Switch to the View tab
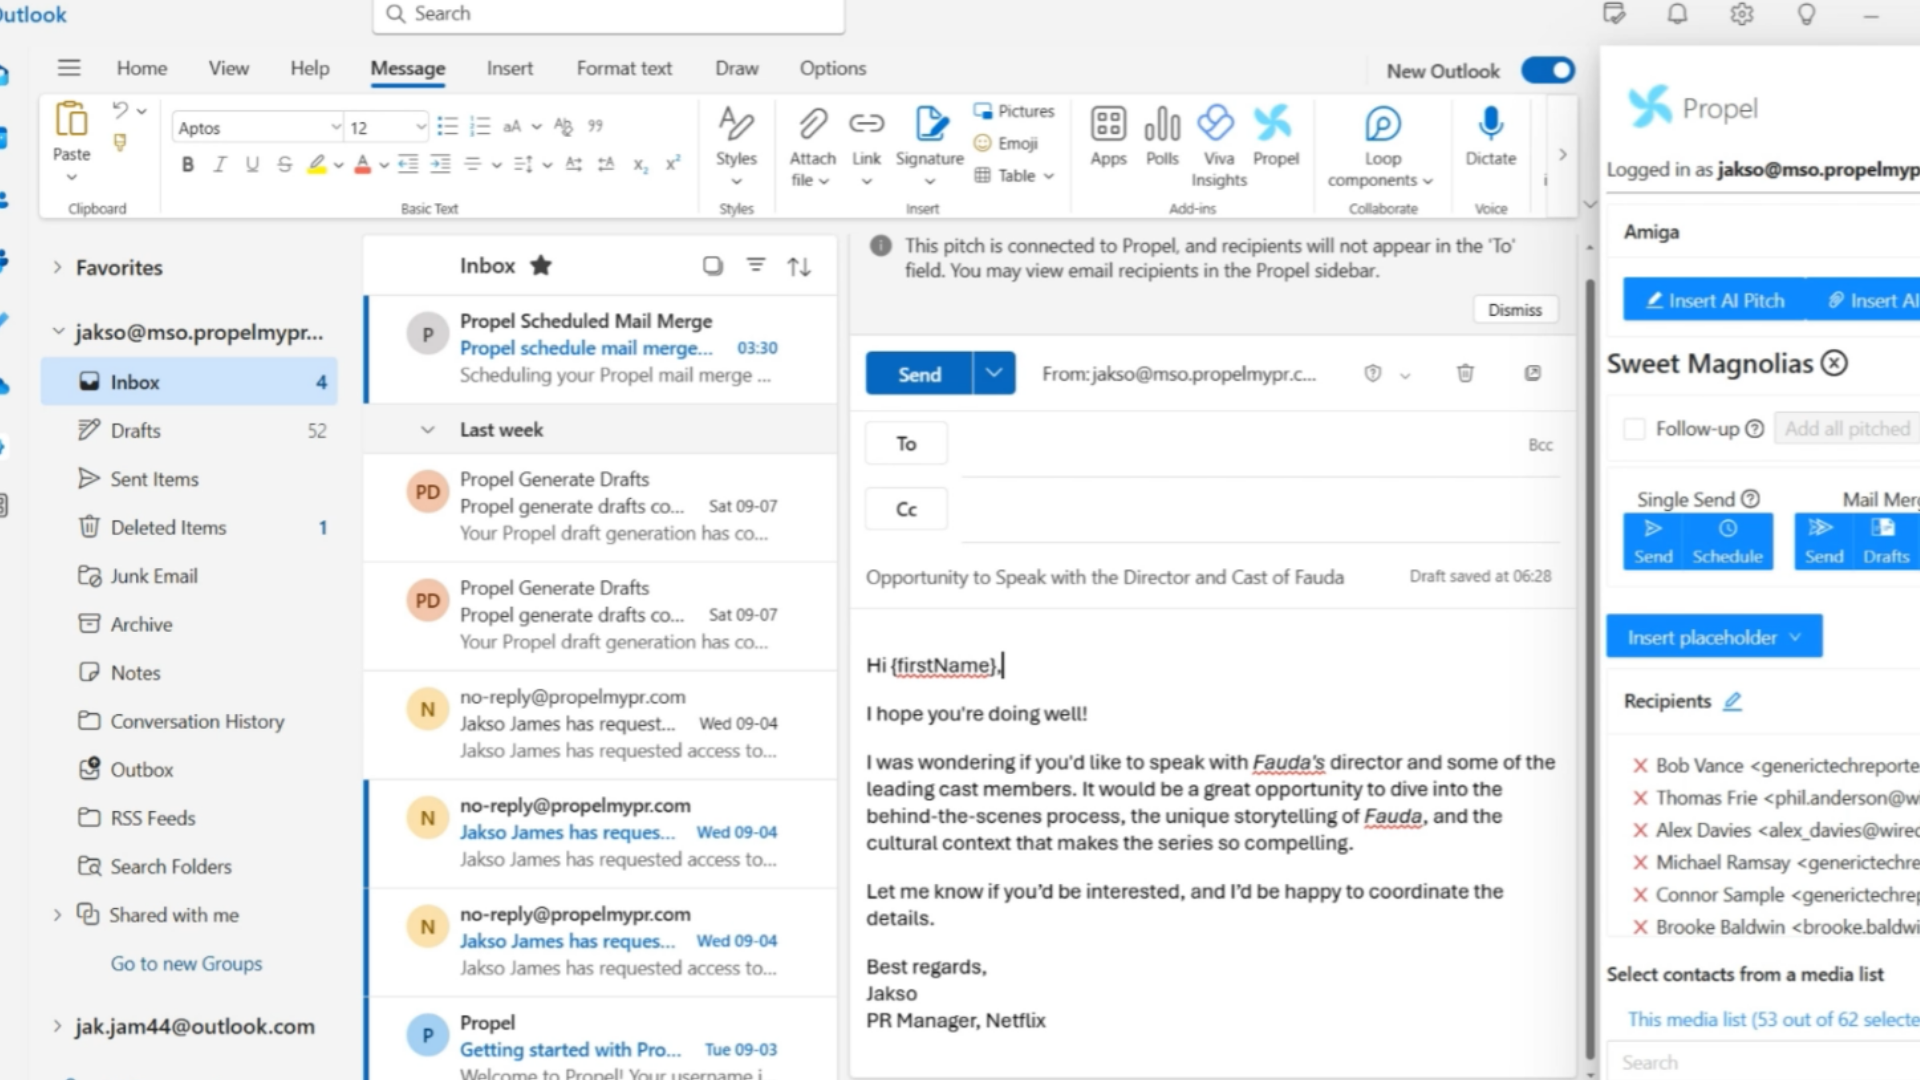This screenshot has height=1080, width=1920. point(229,69)
